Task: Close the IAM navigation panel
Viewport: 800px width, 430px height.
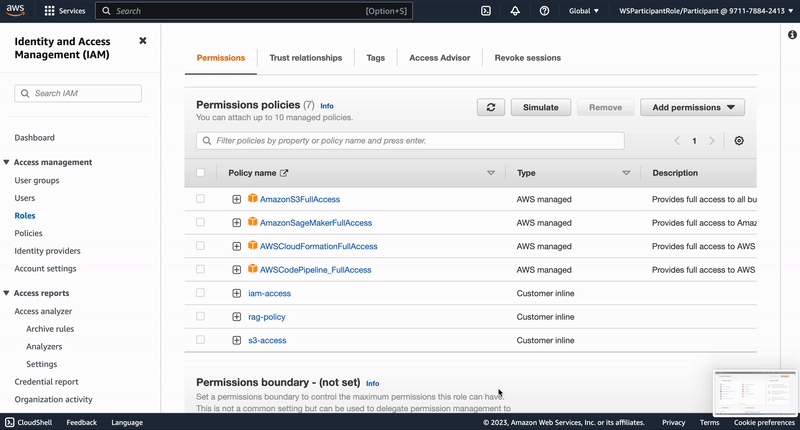Action: 143,41
